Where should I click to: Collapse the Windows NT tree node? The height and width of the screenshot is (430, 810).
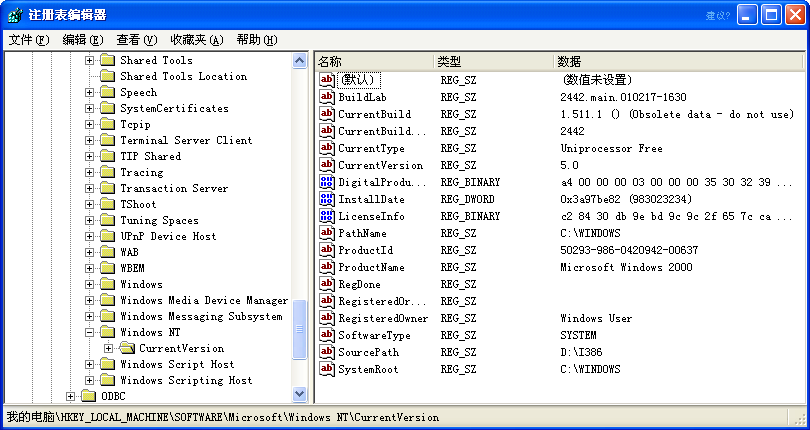click(89, 333)
